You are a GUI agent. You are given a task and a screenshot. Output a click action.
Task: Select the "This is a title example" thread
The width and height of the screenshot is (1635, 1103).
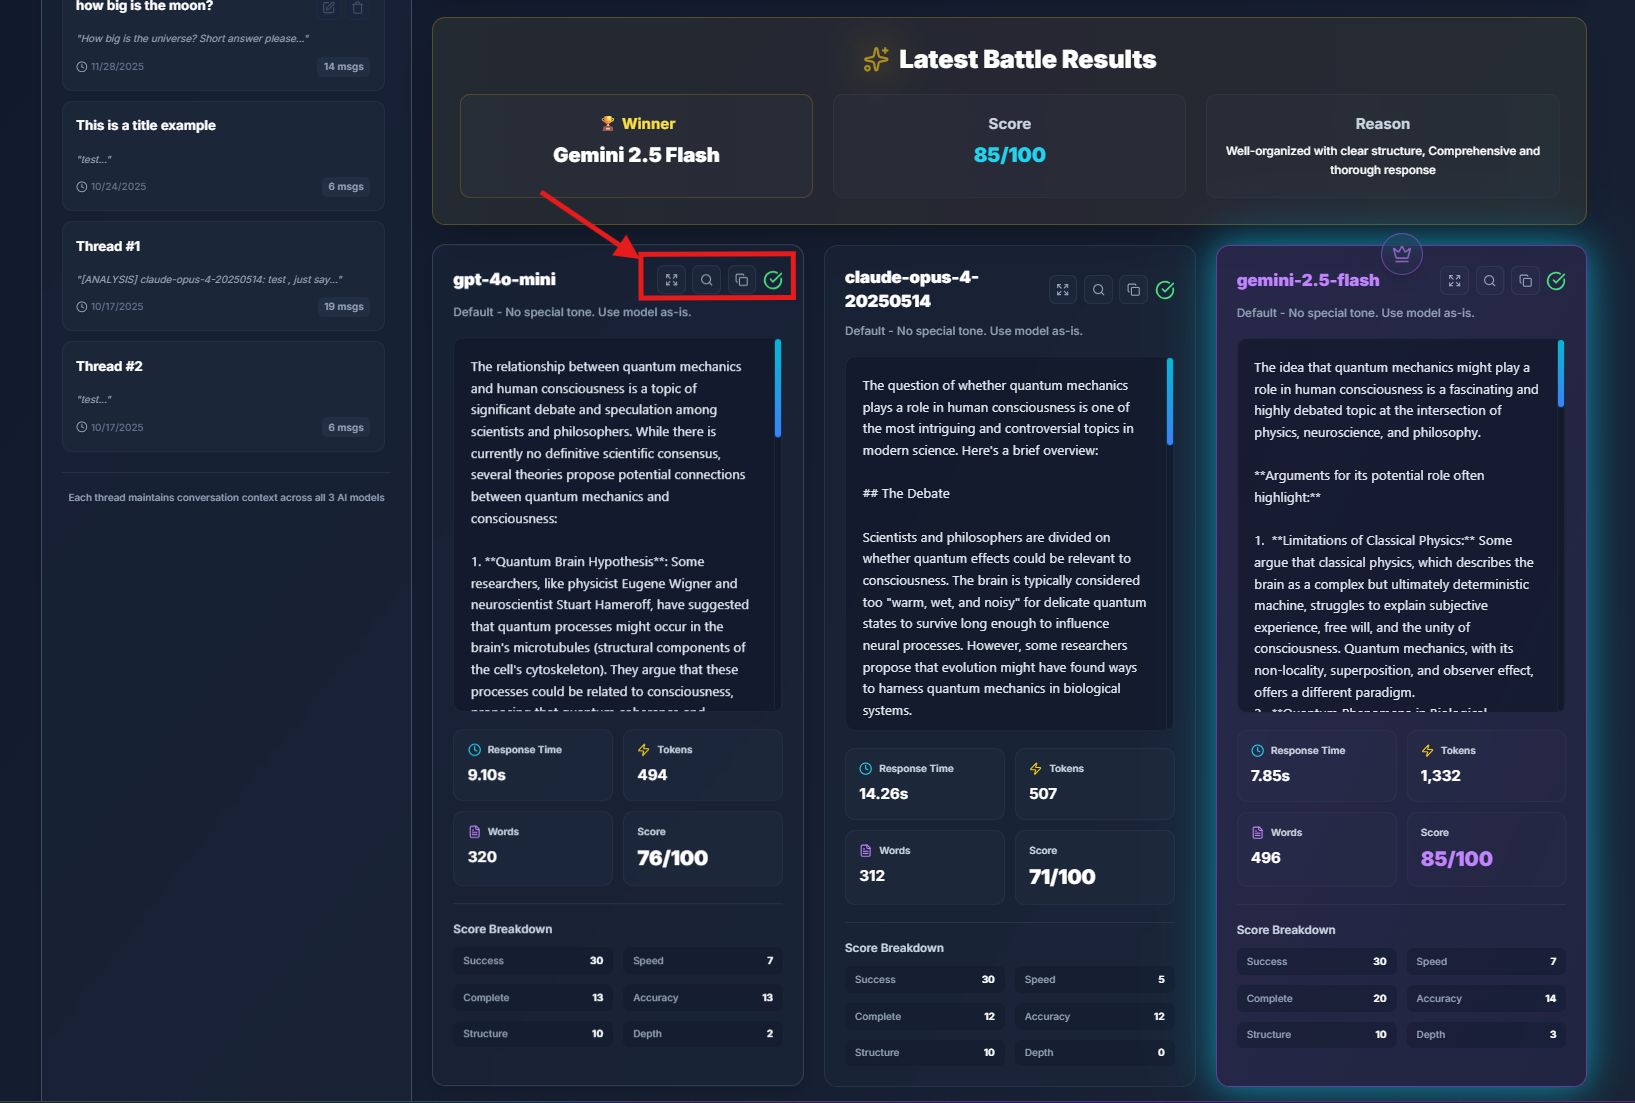[x=222, y=155]
